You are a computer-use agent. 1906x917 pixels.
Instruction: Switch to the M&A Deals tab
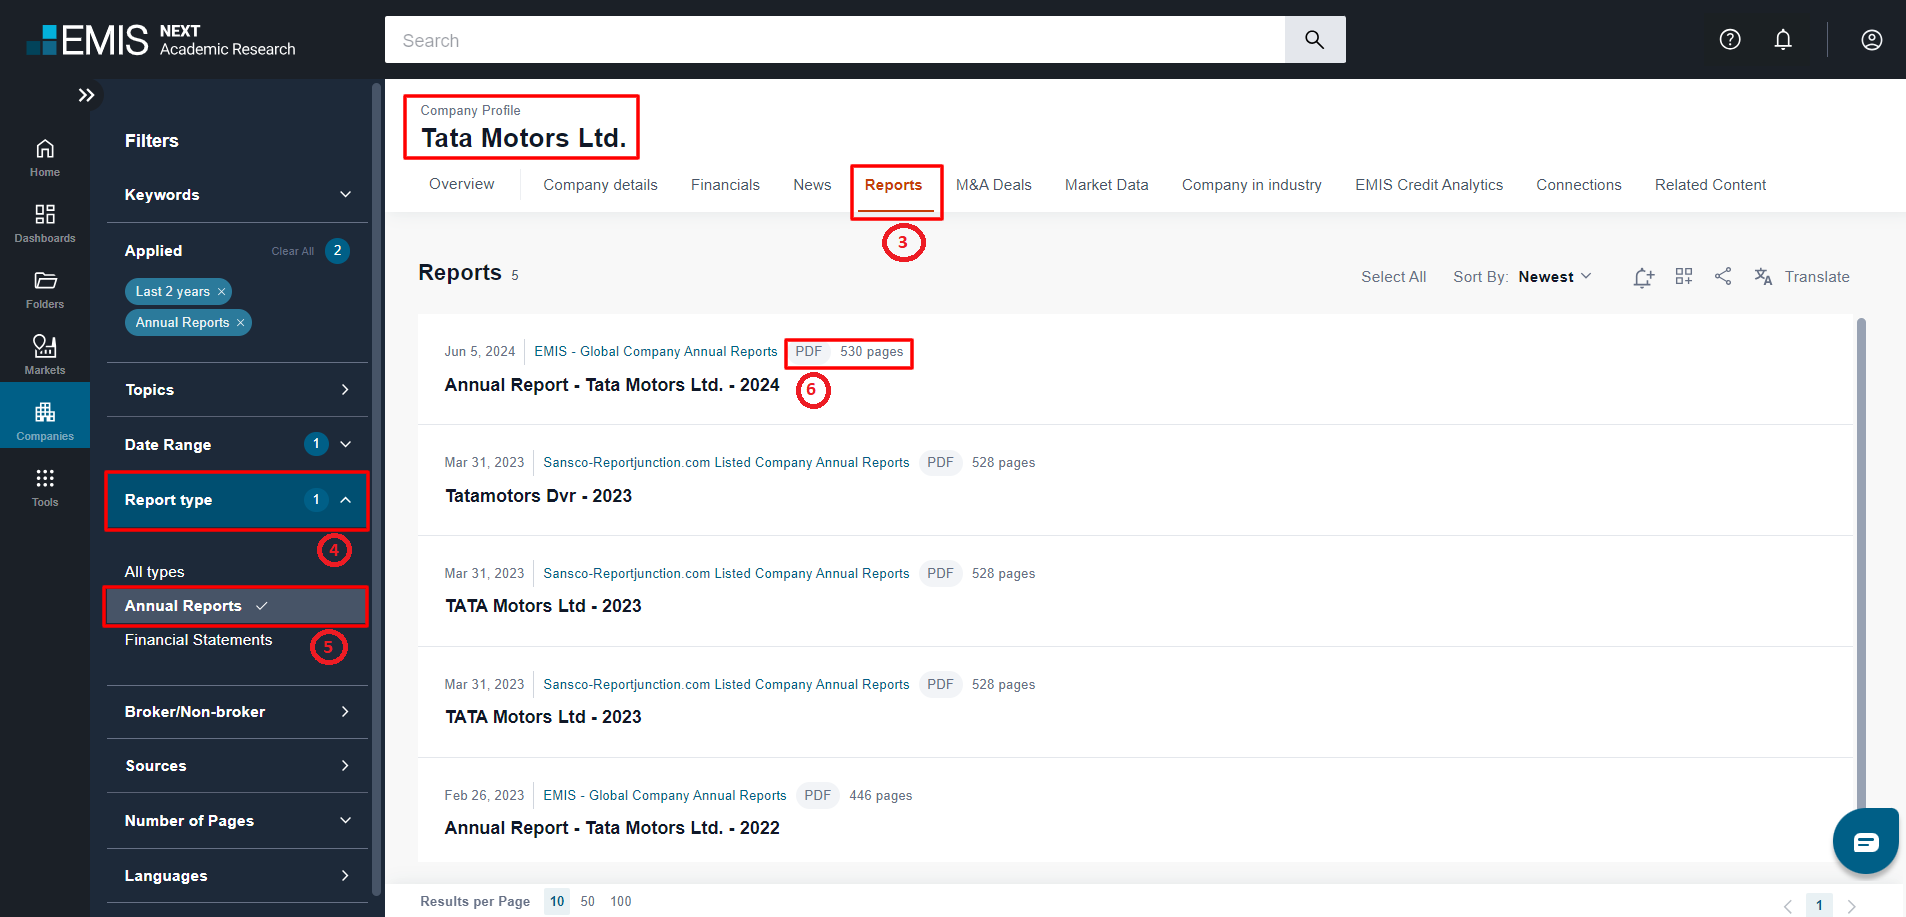pos(993,185)
